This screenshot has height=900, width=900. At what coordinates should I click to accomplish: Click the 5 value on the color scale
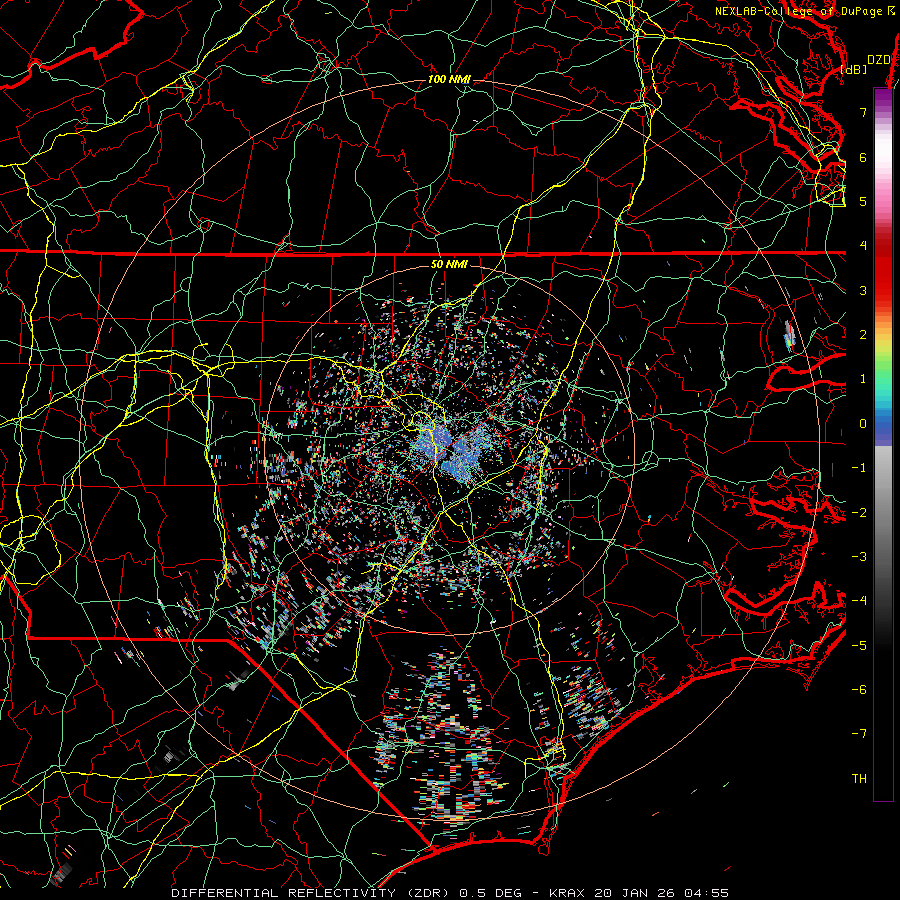pyautogui.click(x=863, y=201)
